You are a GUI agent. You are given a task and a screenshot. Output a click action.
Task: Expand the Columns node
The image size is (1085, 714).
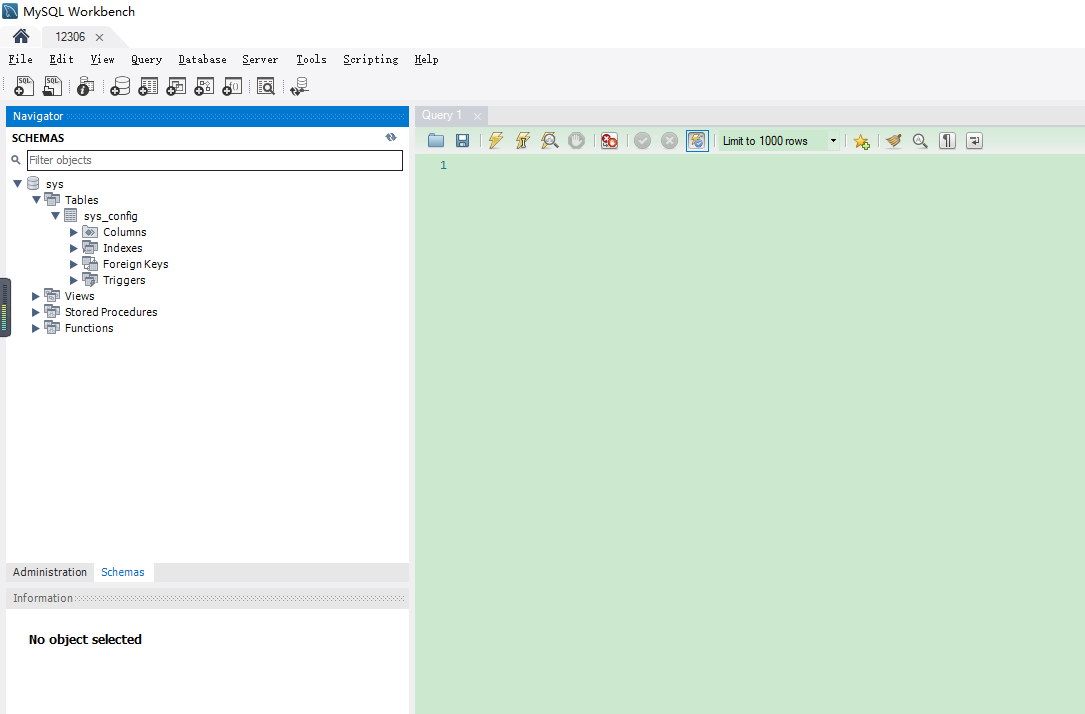point(73,232)
